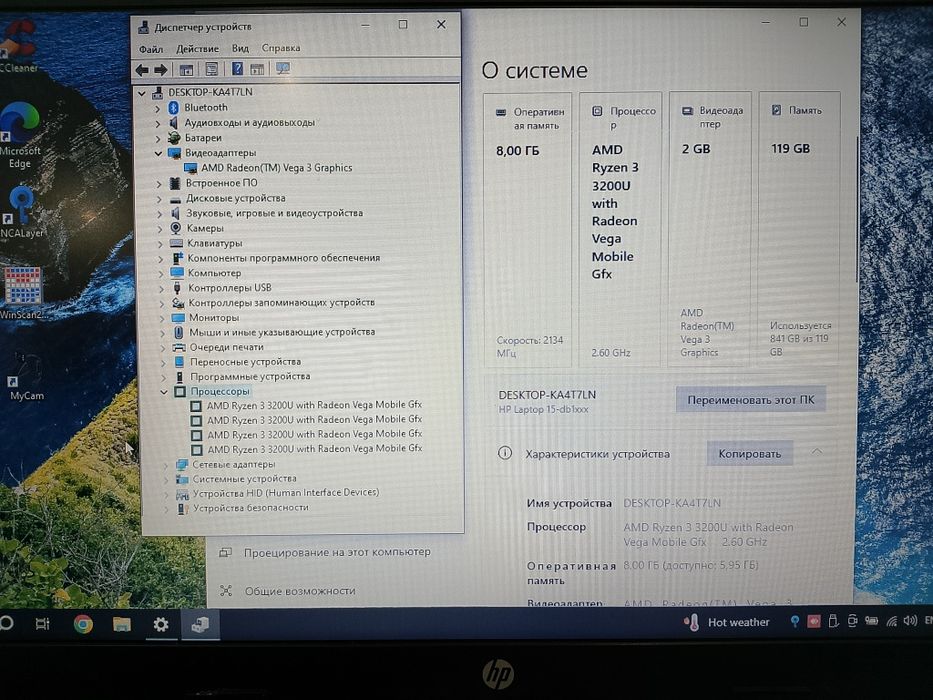The height and width of the screenshot is (700, 933).
Task: Open CCleaner desktop shortcut
Action: coord(19,46)
